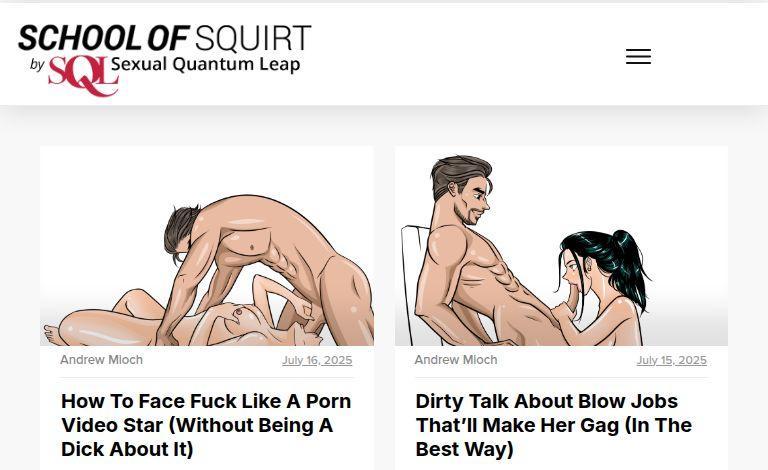This screenshot has width=768, height=470.
Task: Click the man's brown hair in left illustration
Action: pyautogui.click(x=181, y=230)
